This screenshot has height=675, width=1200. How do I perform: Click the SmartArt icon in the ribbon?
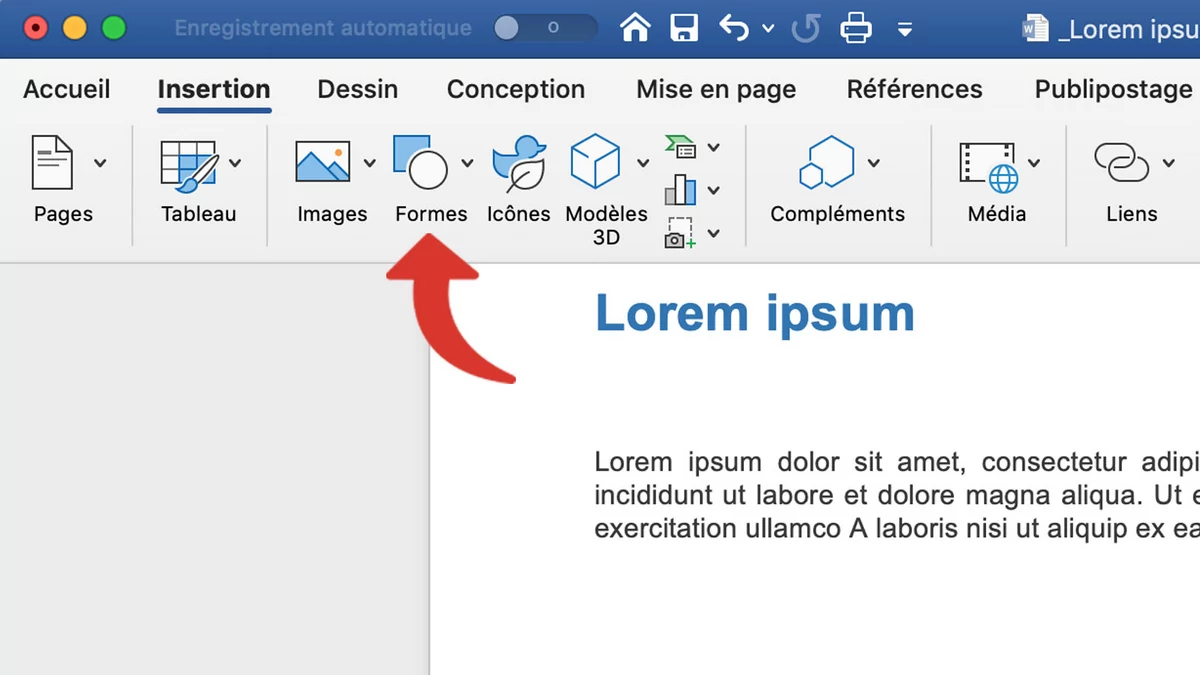point(681,147)
